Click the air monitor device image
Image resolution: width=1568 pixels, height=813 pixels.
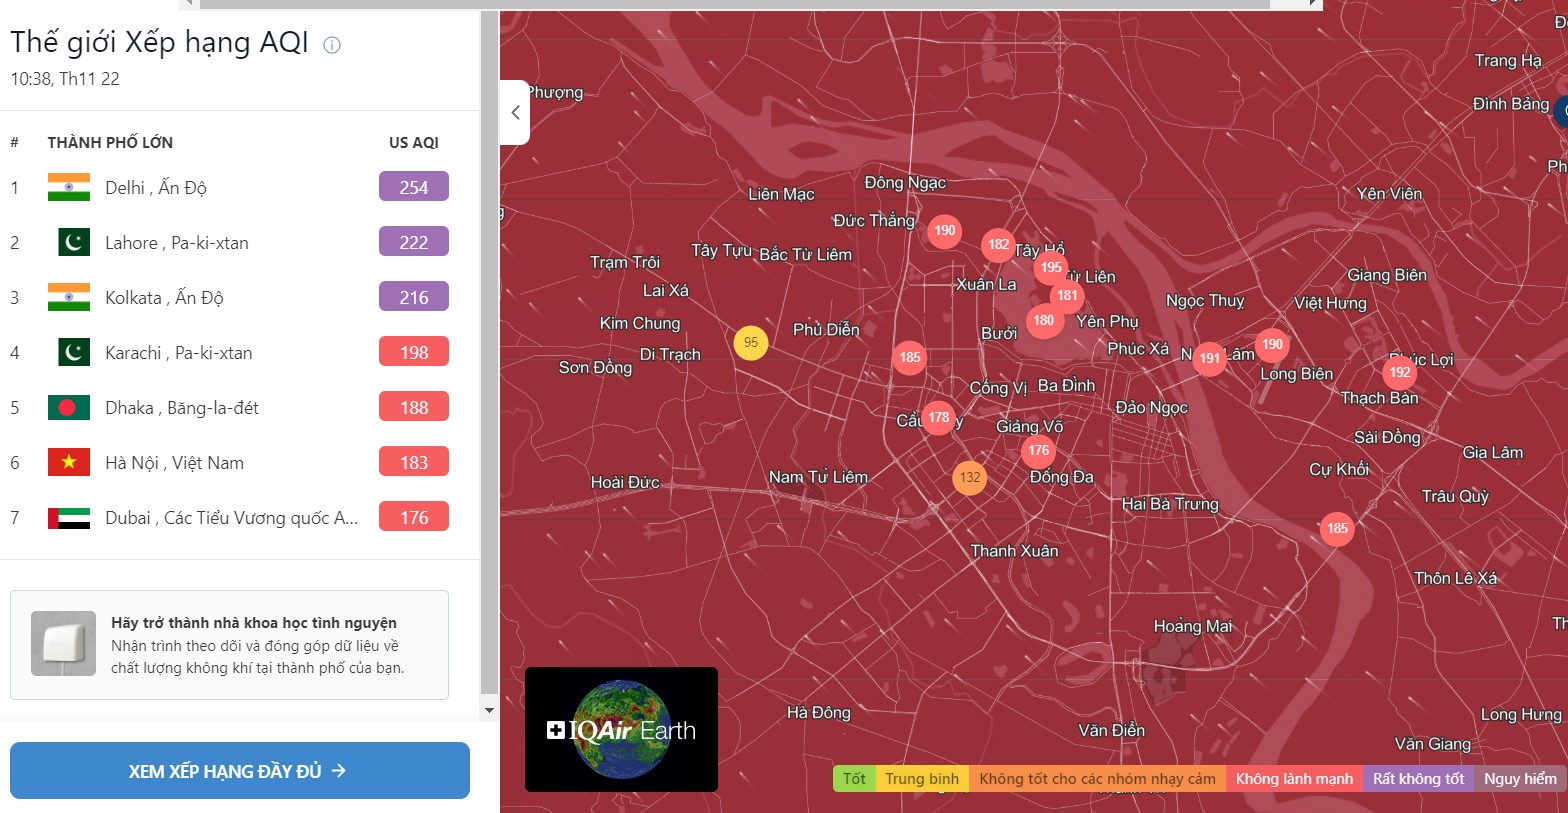63,644
